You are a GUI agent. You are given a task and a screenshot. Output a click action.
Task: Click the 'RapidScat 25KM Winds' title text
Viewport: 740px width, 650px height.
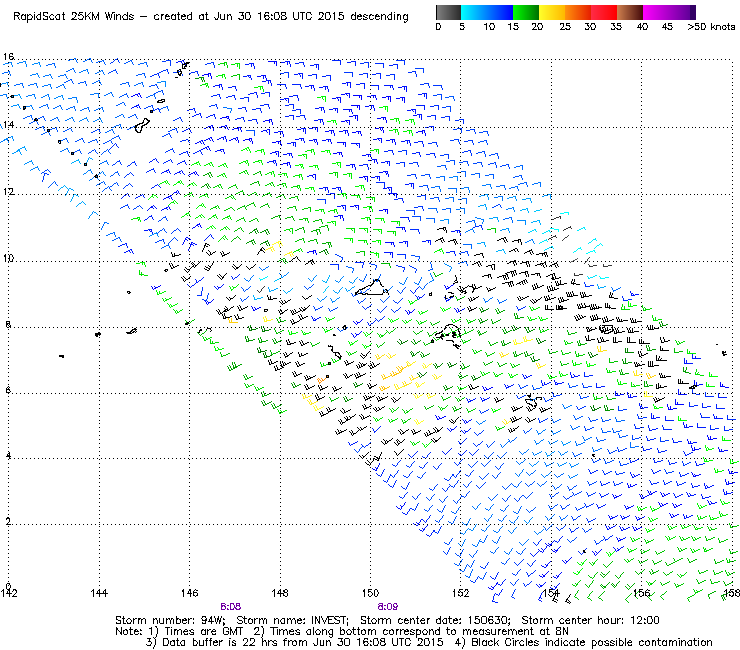tap(74, 17)
